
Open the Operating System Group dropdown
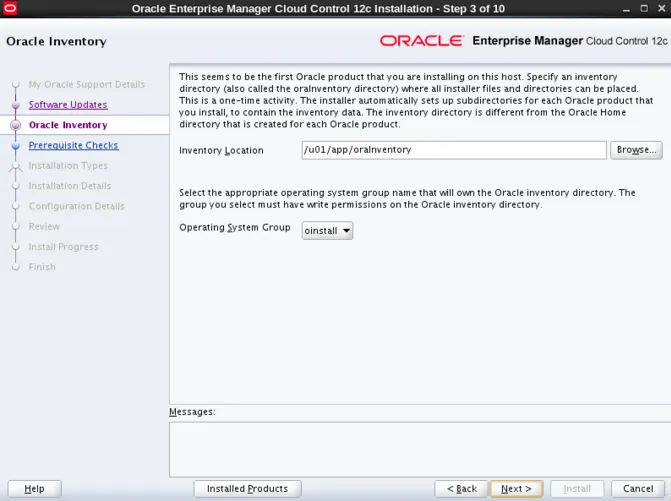point(327,231)
